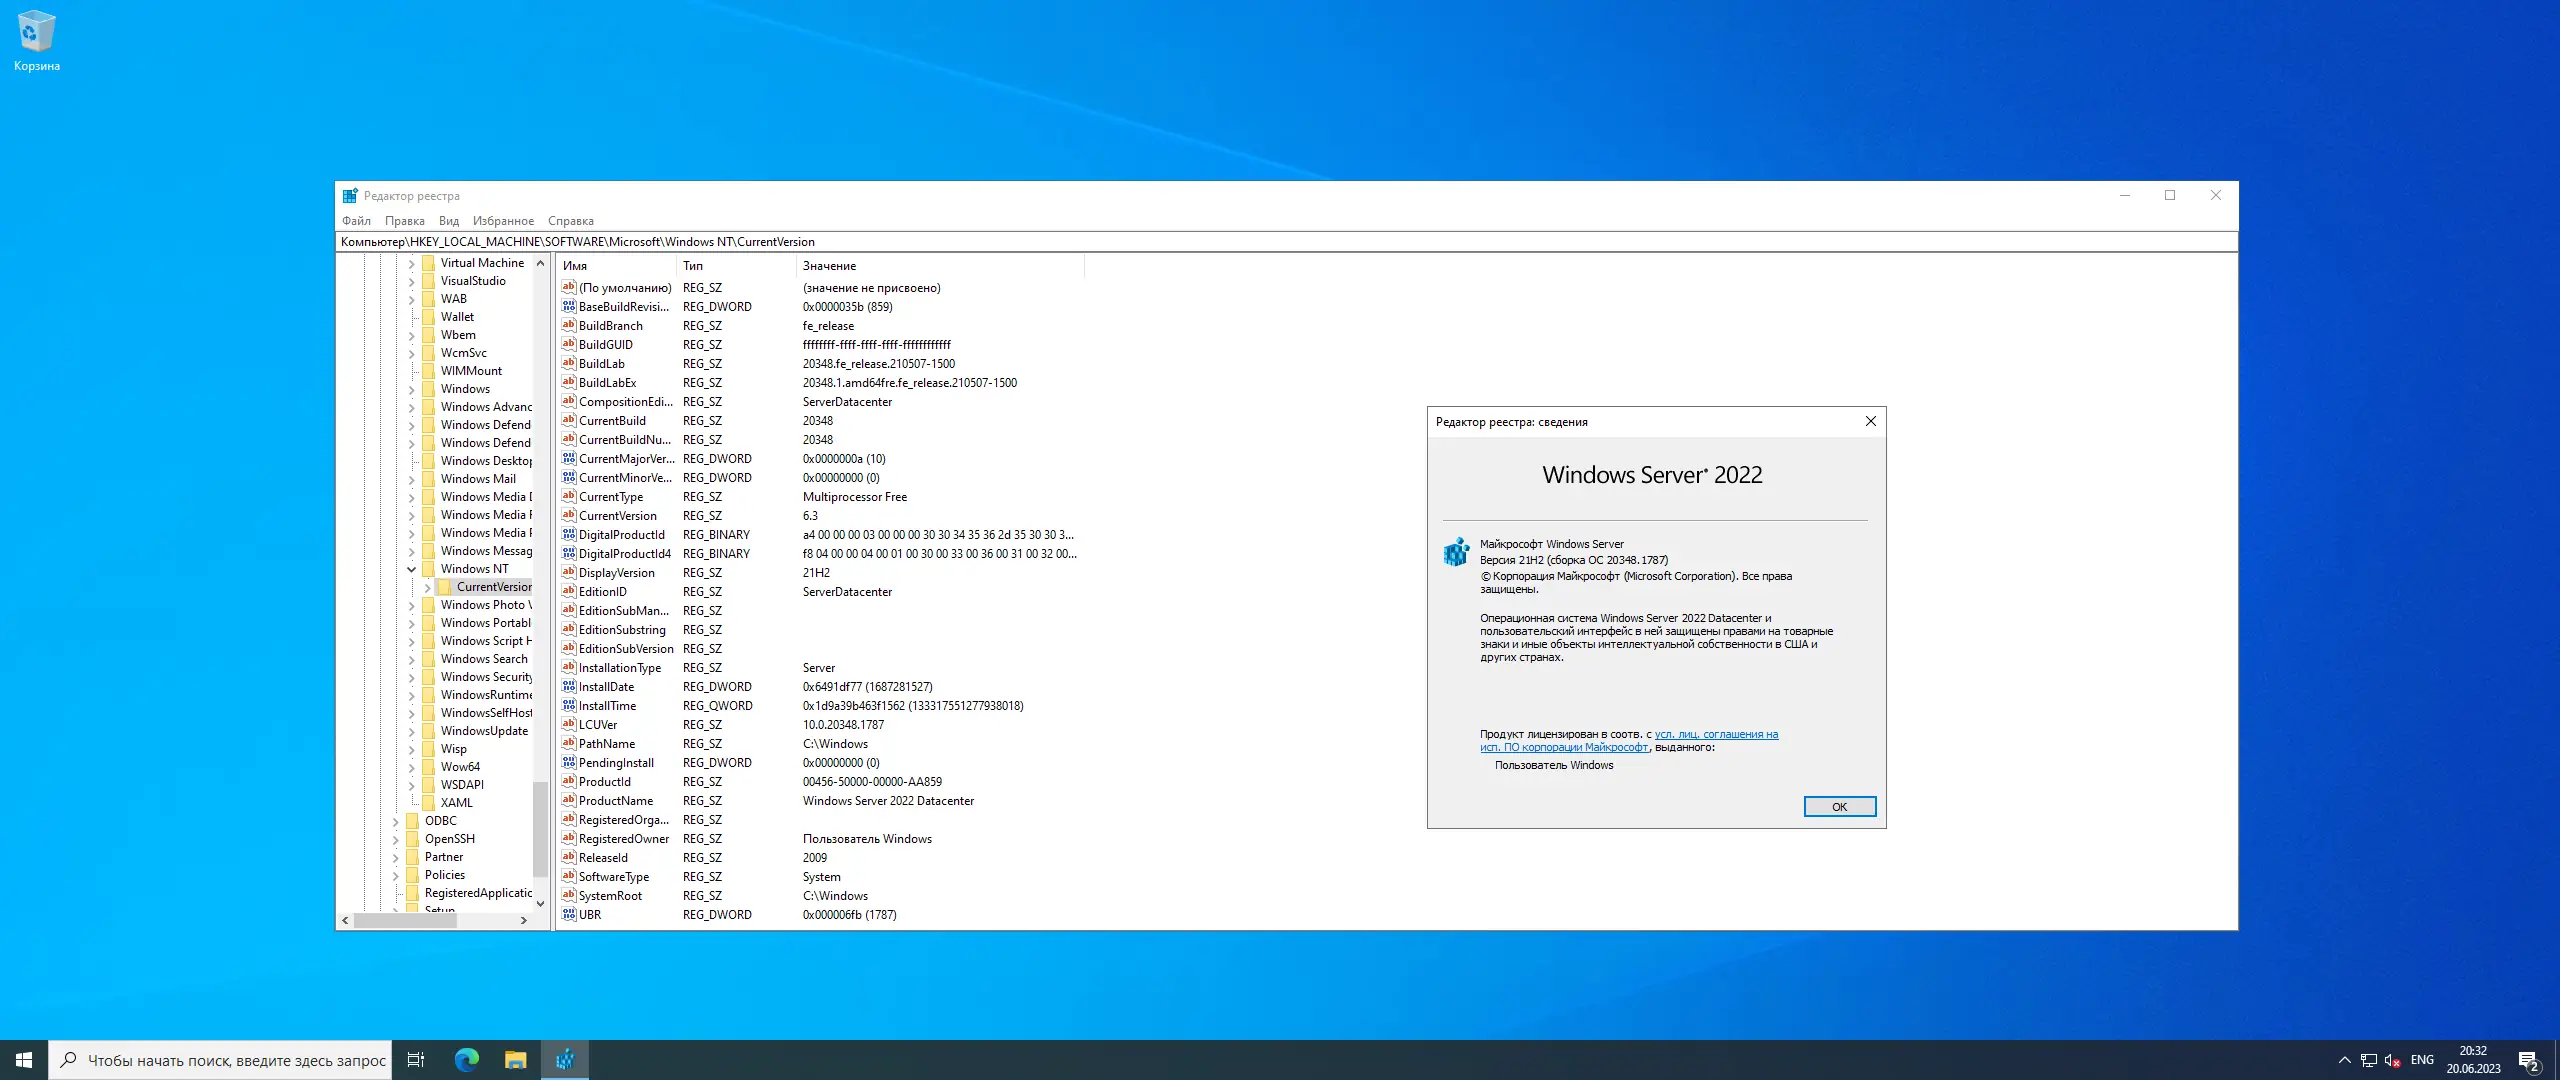This screenshot has width=2560, height=1080.
Task: Open the Task View button
Action: coord(416,1060)
